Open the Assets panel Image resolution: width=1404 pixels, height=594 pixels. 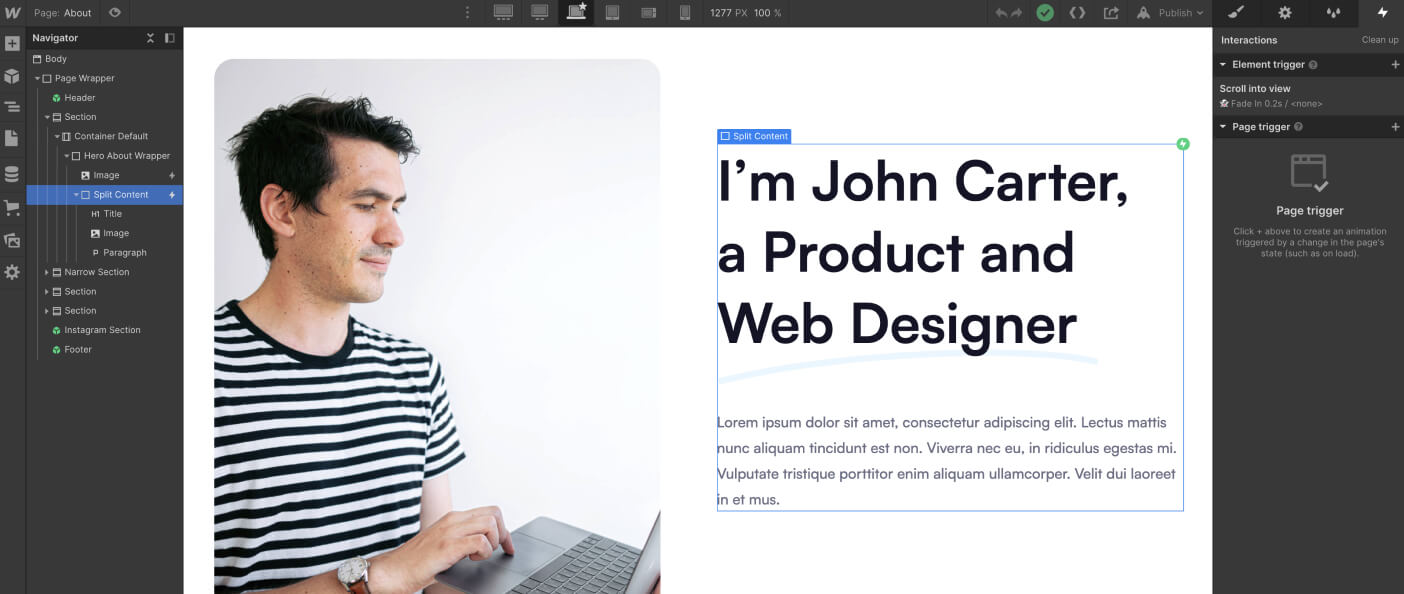pos(14,240)
